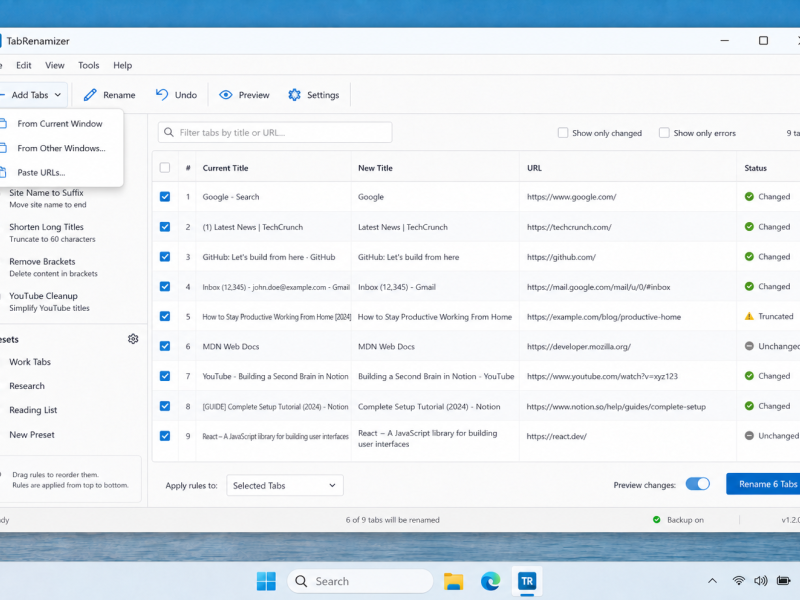This screenshot has width=800, height=600.
Task: Open the Selected Tabs combo box
Action: click(285, 485)
